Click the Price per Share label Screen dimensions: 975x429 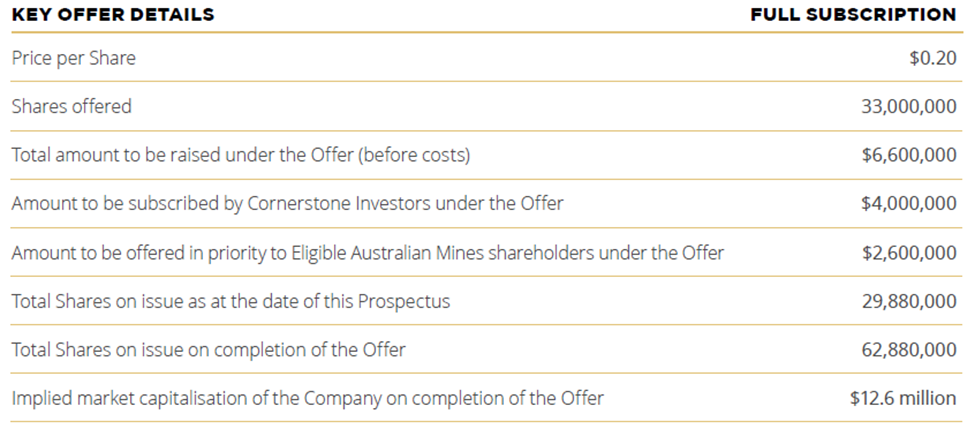pyautogui.click(x=73, y=58)
